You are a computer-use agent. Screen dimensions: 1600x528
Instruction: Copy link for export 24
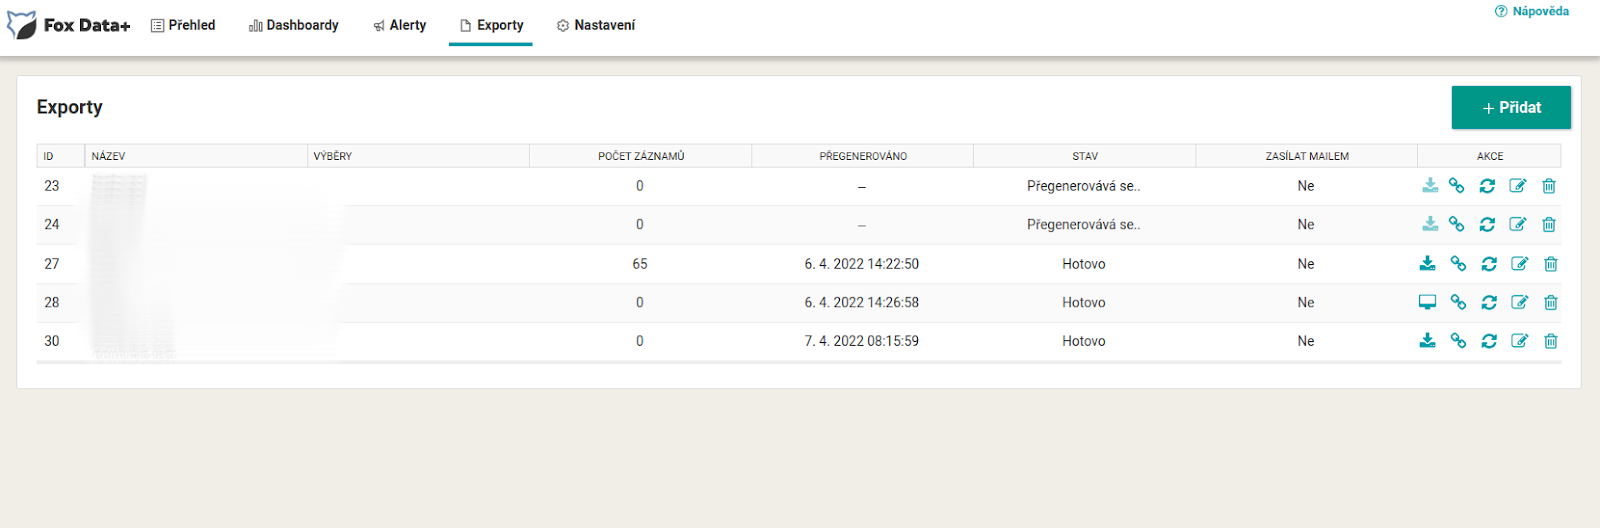(1457, 225)
